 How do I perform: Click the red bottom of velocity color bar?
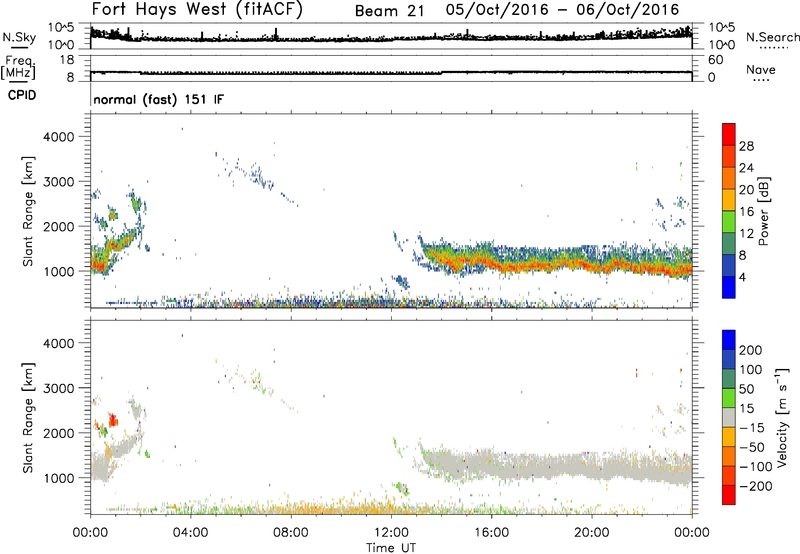[729, 495]
